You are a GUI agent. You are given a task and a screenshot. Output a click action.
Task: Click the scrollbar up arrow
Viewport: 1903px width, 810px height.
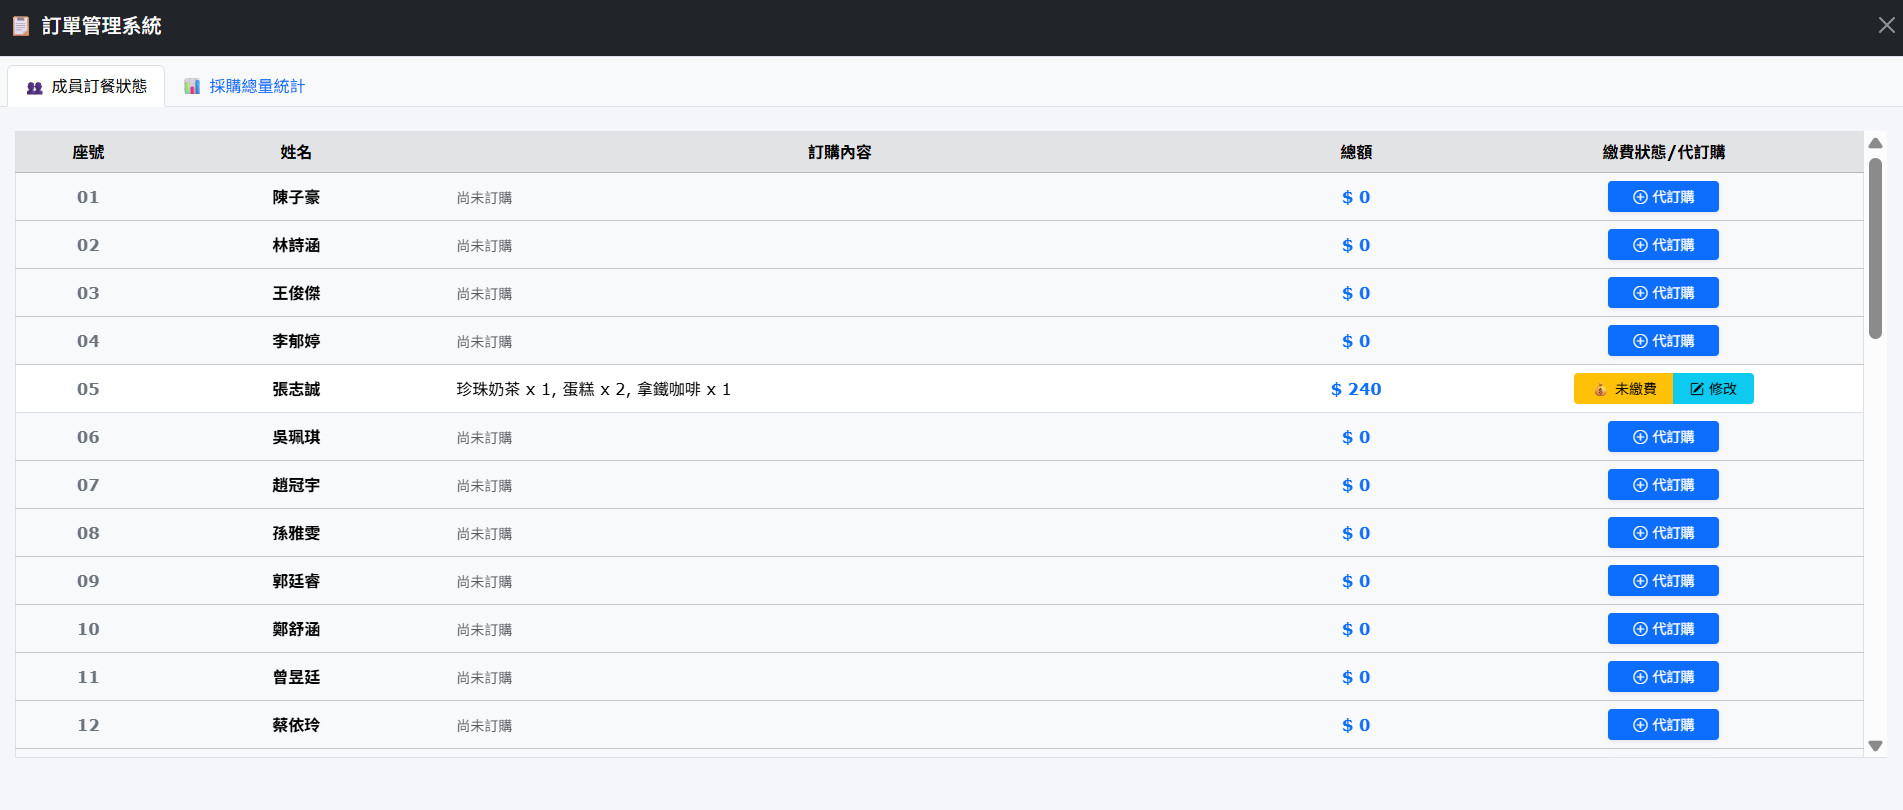click(x=1875, y=143)
